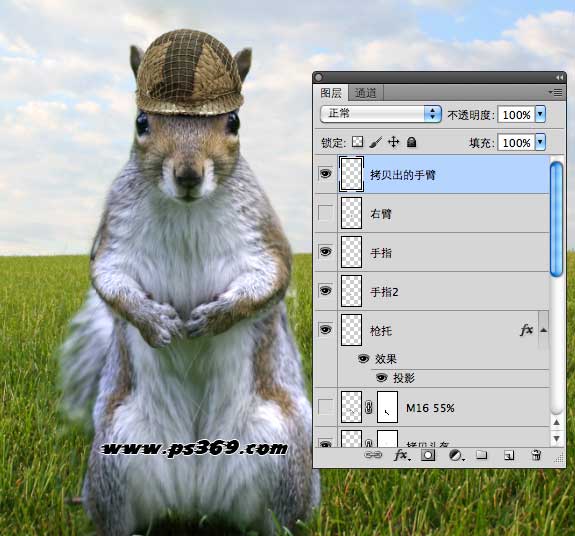The height and width of the screenshot is (536, 575).
Task: Toggle lock transparent pixels icon
Action: 357,142
